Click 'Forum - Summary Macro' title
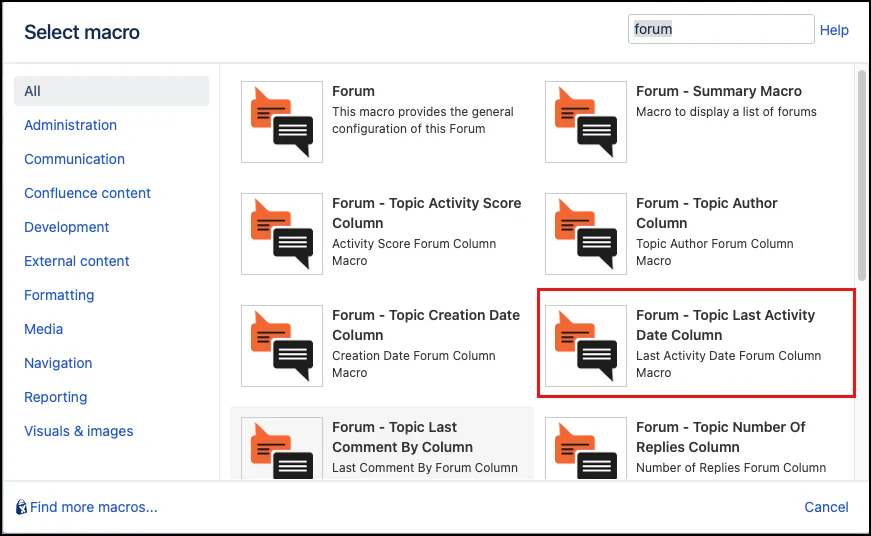This screenshot has width=871, height=536. click(x=719, y=91)
